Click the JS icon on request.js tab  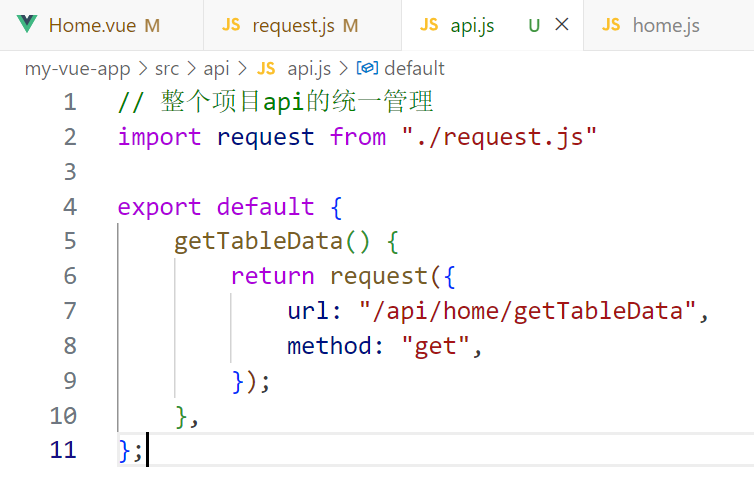pyautogui.click(x=231, y=25)
